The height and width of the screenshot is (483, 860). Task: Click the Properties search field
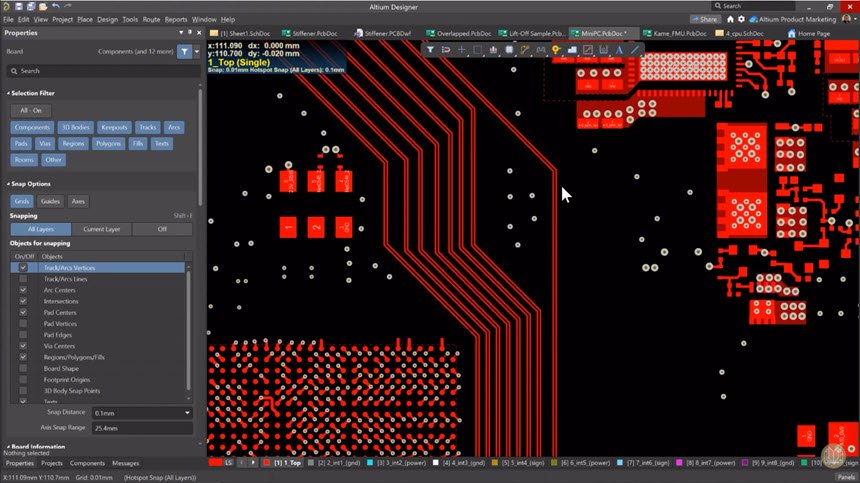click(103, 71)
